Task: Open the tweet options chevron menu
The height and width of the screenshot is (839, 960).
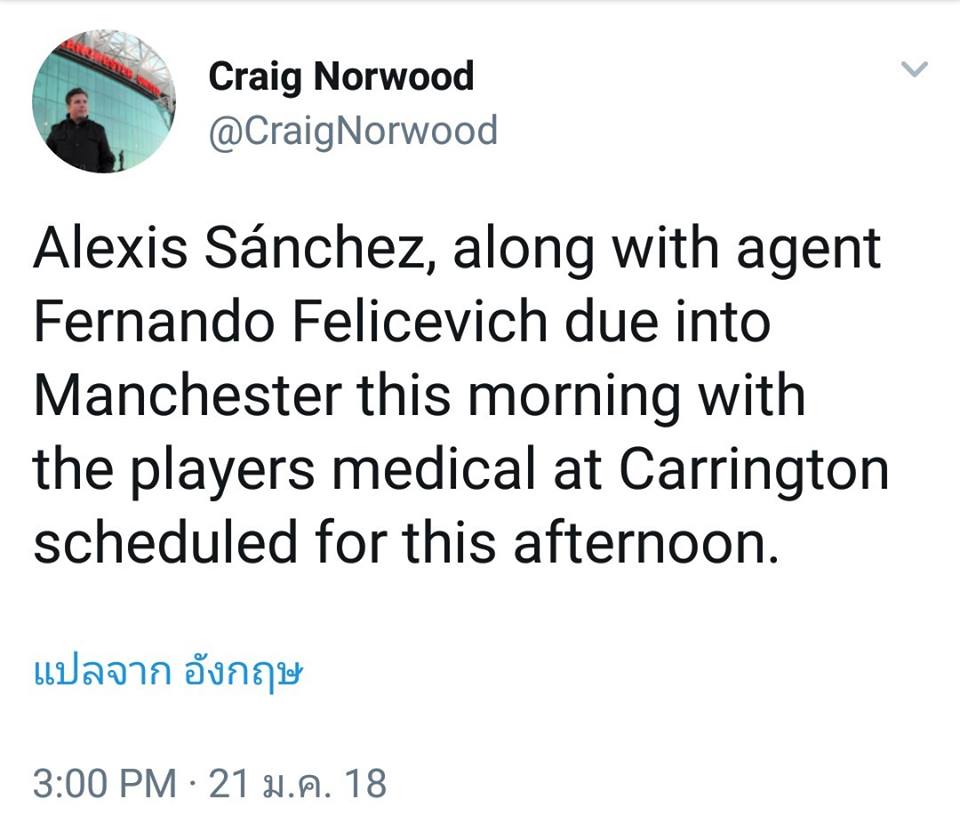Action: coord(915,69)
